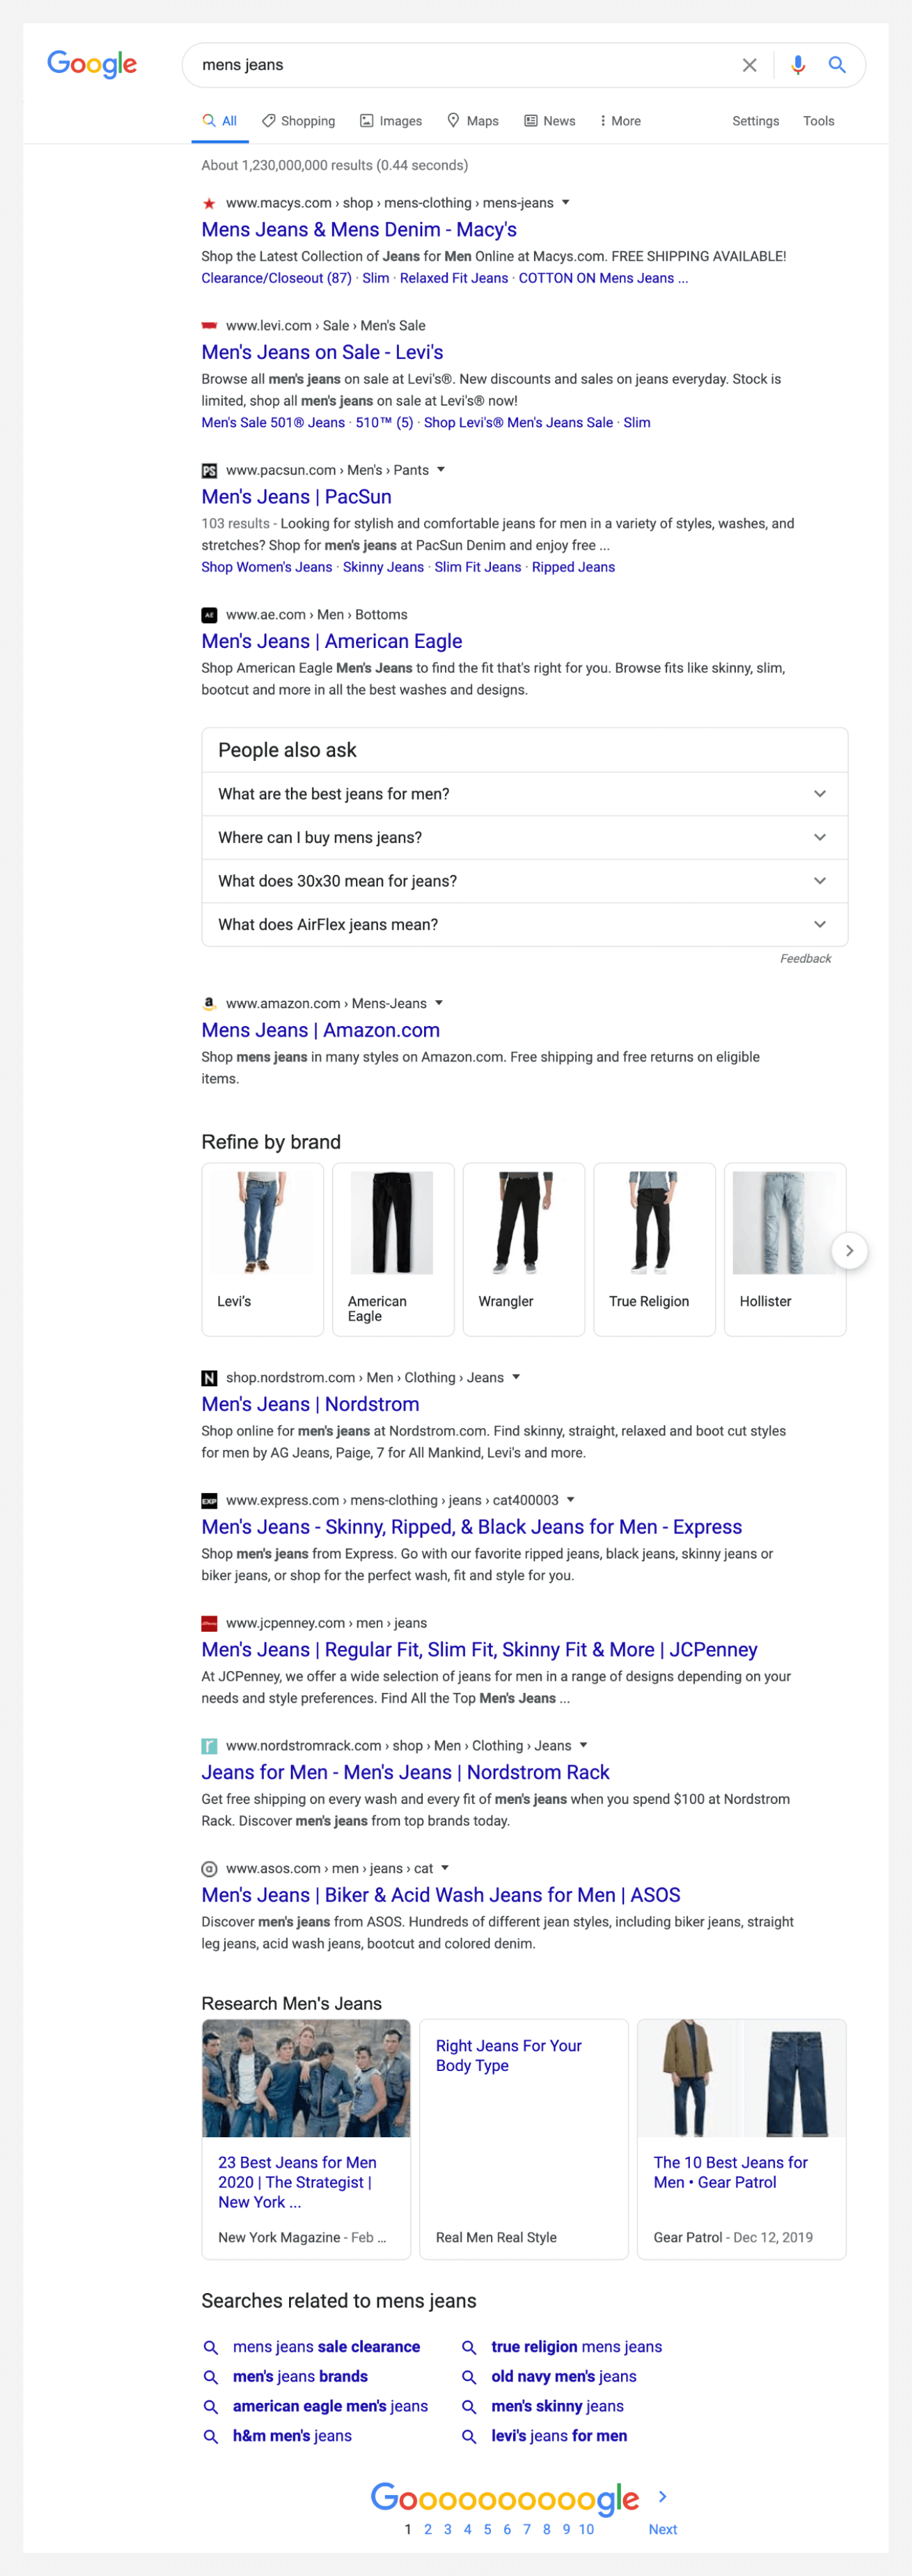
Task: Click the Levi's favicon next to www.levi.com
Action: [x=209, y=325]
